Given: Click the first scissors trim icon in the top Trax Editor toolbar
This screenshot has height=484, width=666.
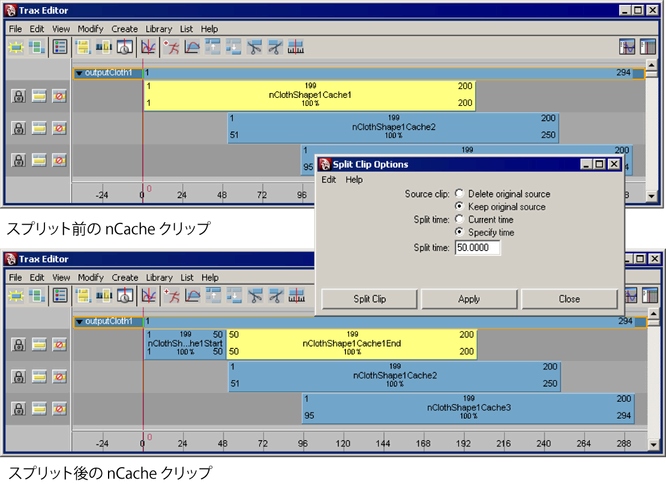Looking at the screenshot, I should [254, 47].
